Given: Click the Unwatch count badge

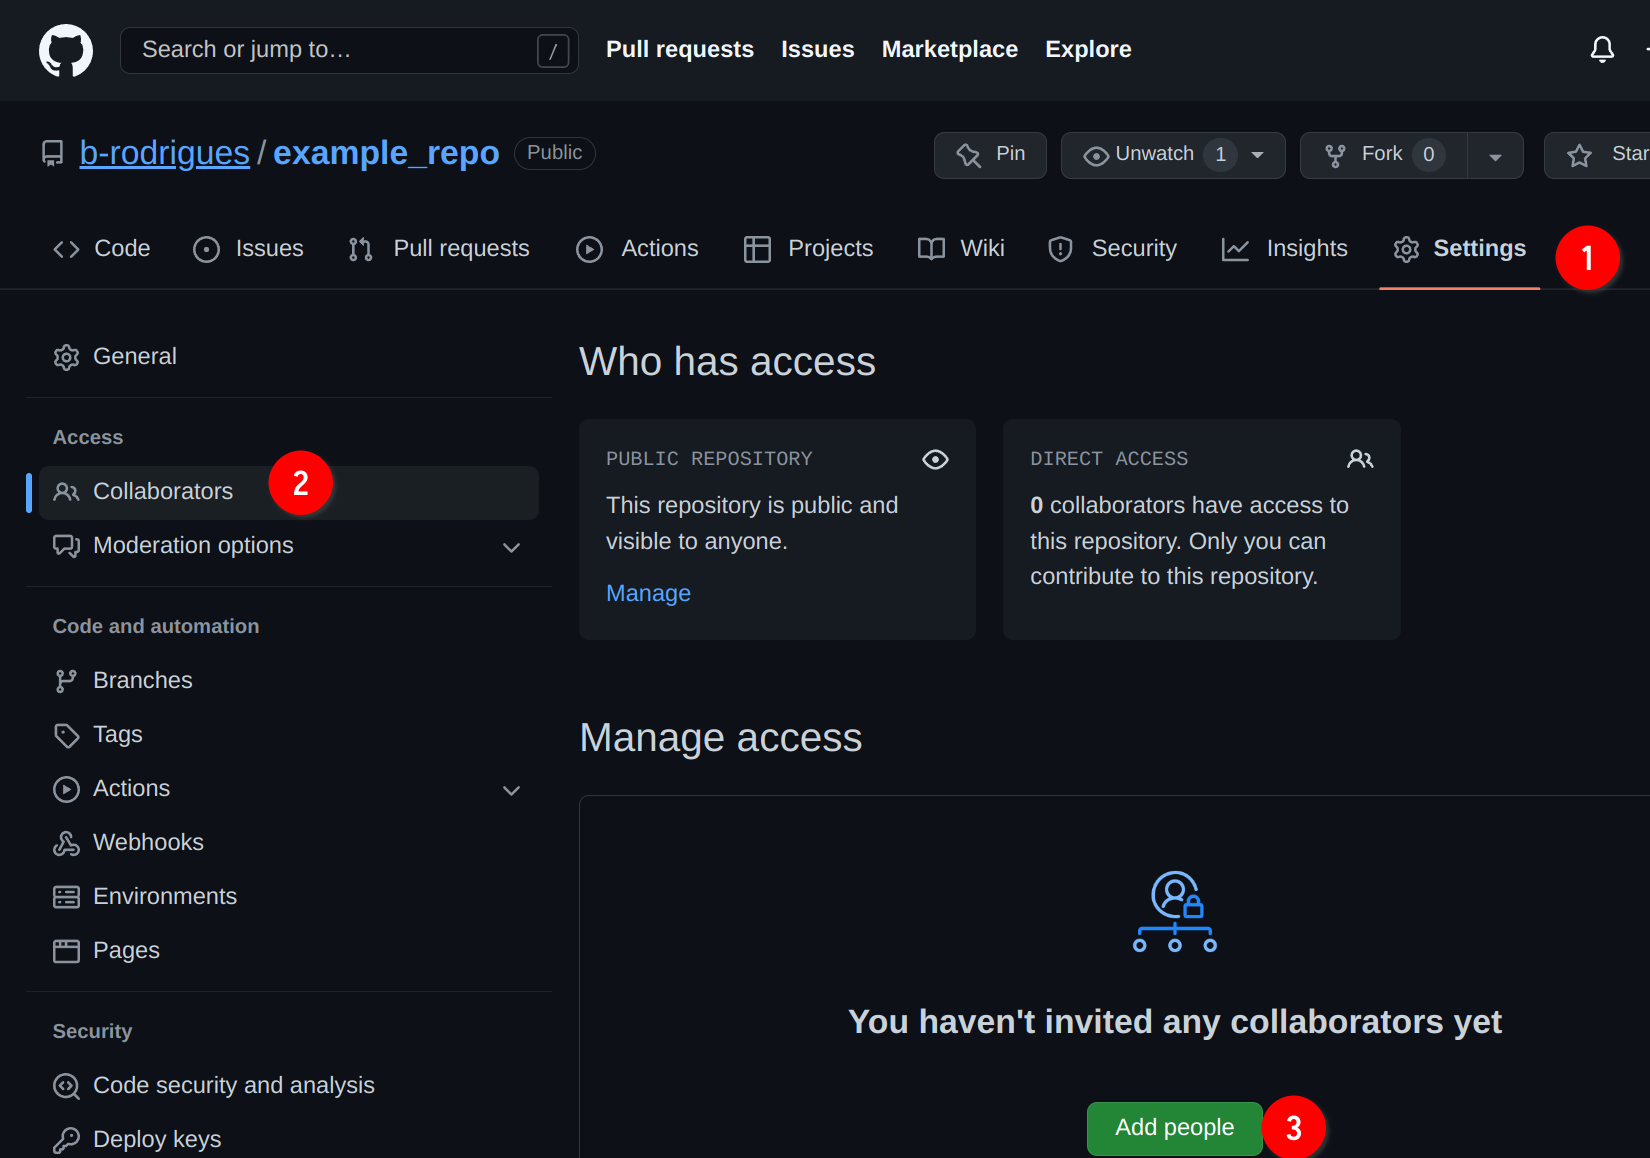Looking at the screenshot, I should pyautogui.click(x=1221, y=155).
